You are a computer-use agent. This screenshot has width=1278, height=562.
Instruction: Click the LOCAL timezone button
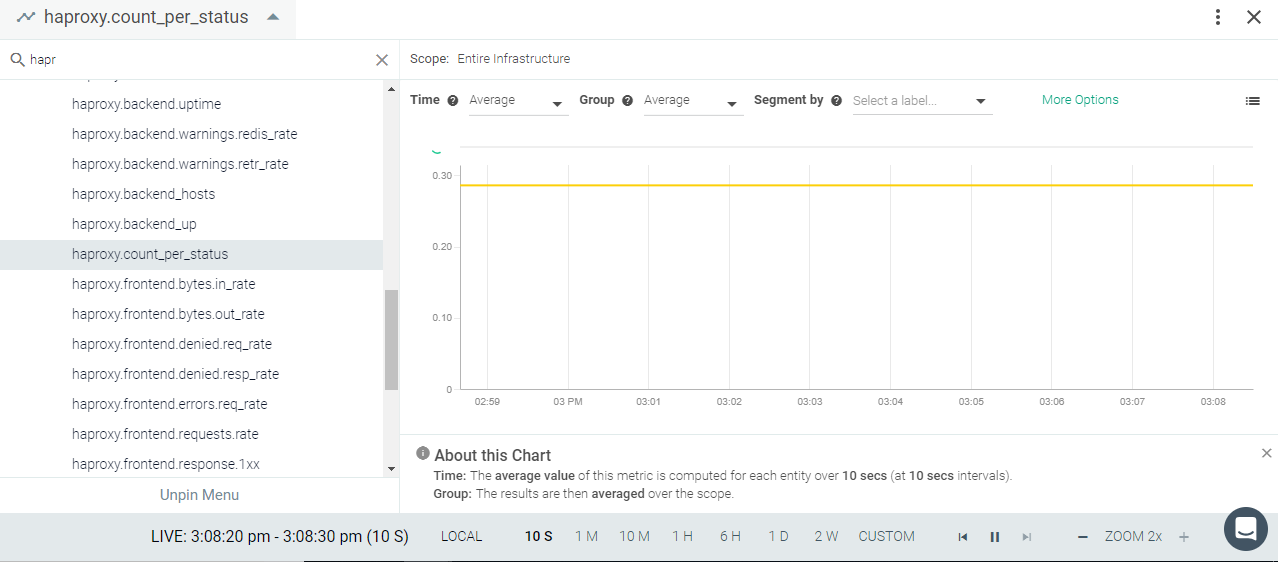coord(461,537)
